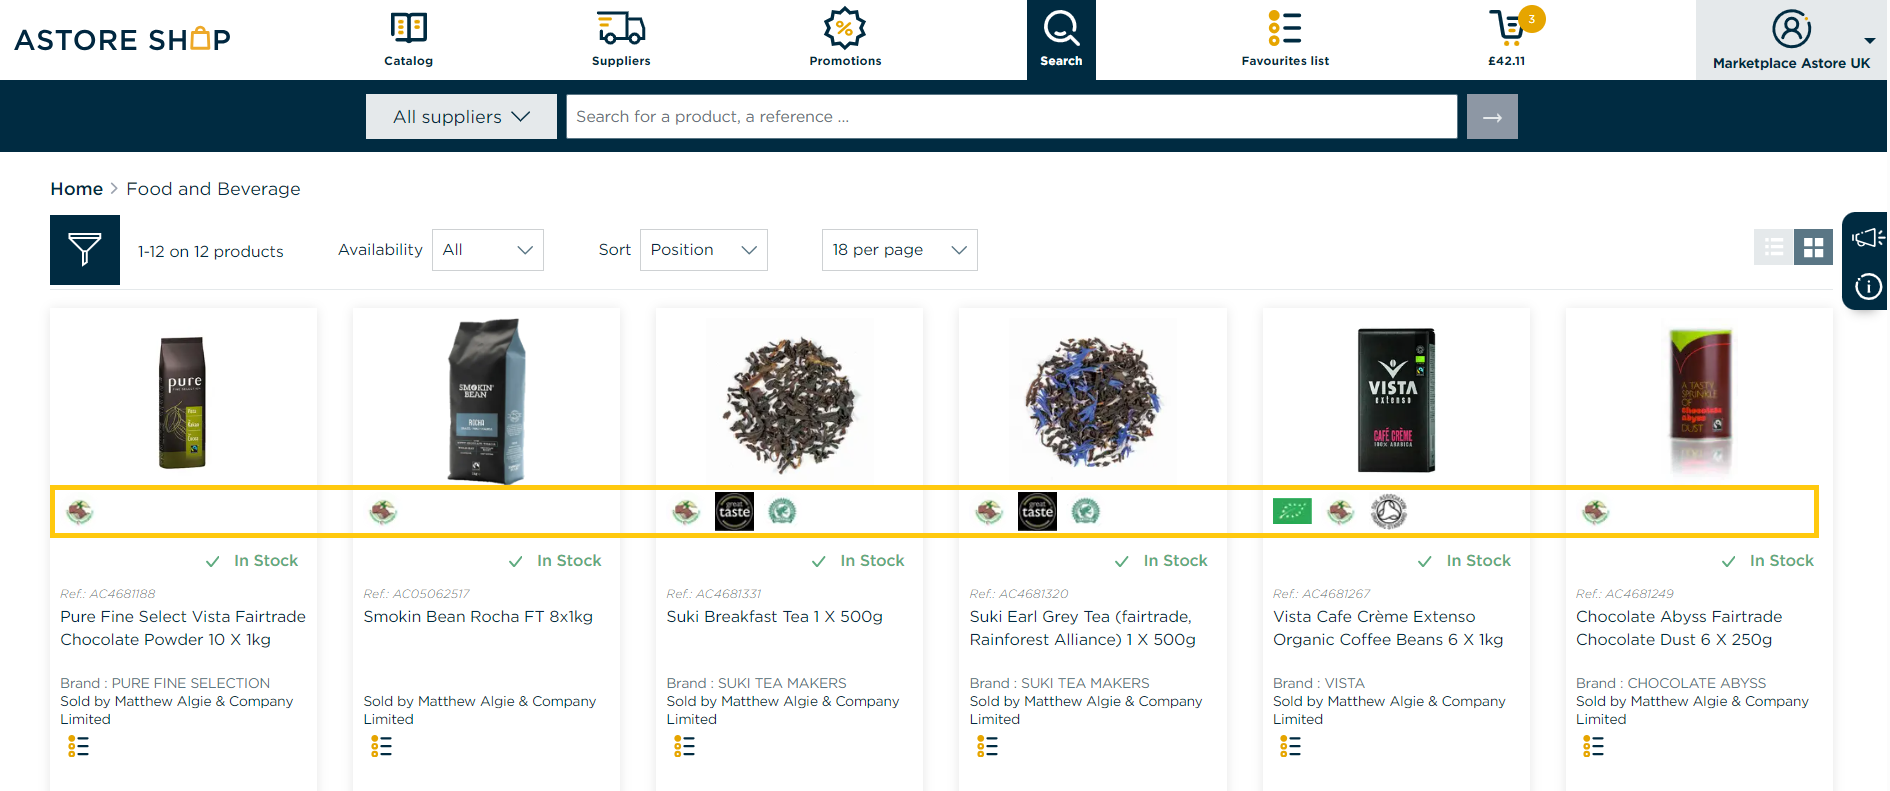Click Rainforest Alliance badge on Suki Breakfast Tea
The height and width of the screenshot is (791, 1890).
782,512
